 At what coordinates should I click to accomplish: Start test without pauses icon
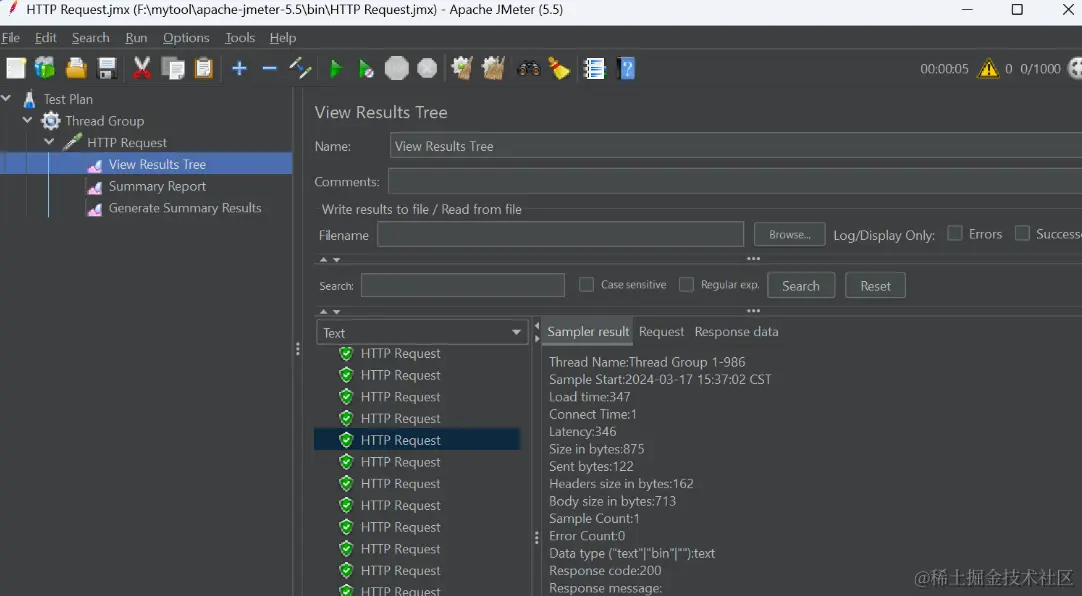(x=366, y=68)
